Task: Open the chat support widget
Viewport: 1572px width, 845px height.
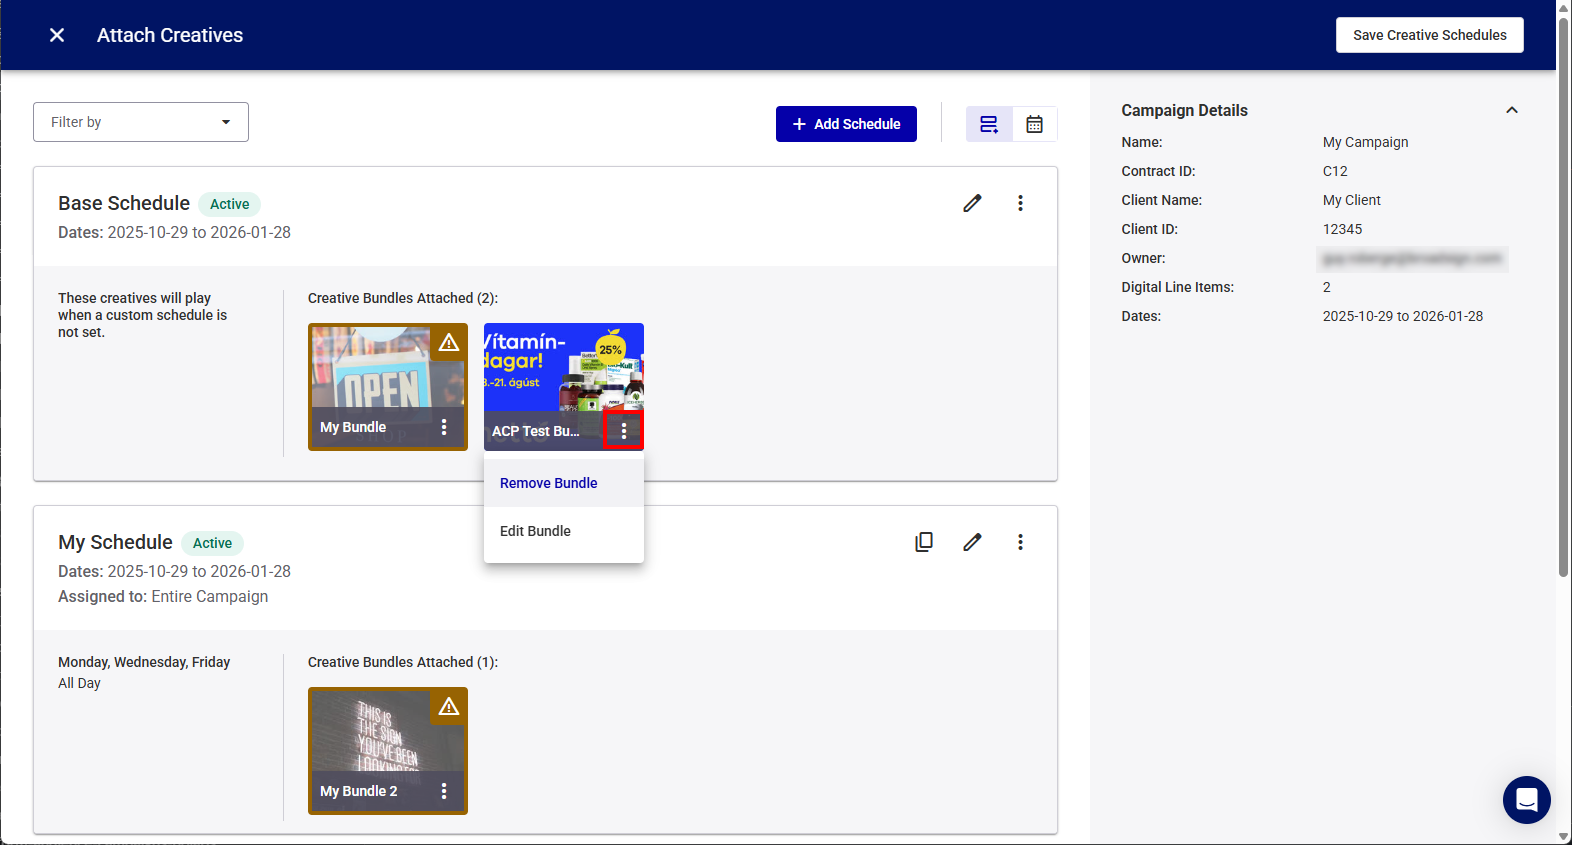Action: (x=1526, y=799)
